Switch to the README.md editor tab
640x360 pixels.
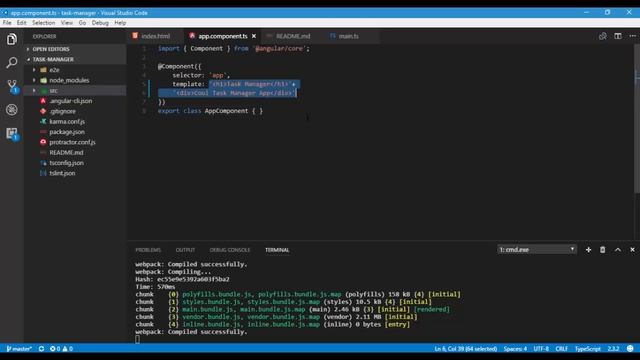point(293,36)
